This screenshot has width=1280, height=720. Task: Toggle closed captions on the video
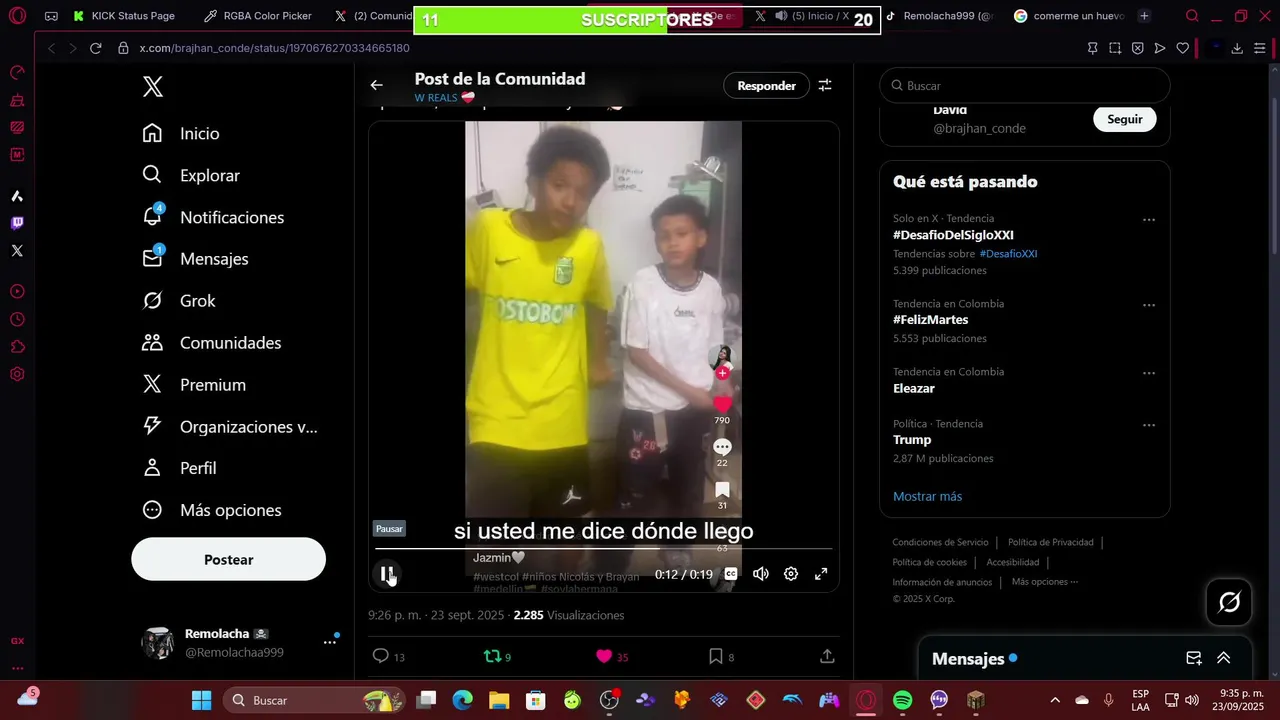pos(731,574)
